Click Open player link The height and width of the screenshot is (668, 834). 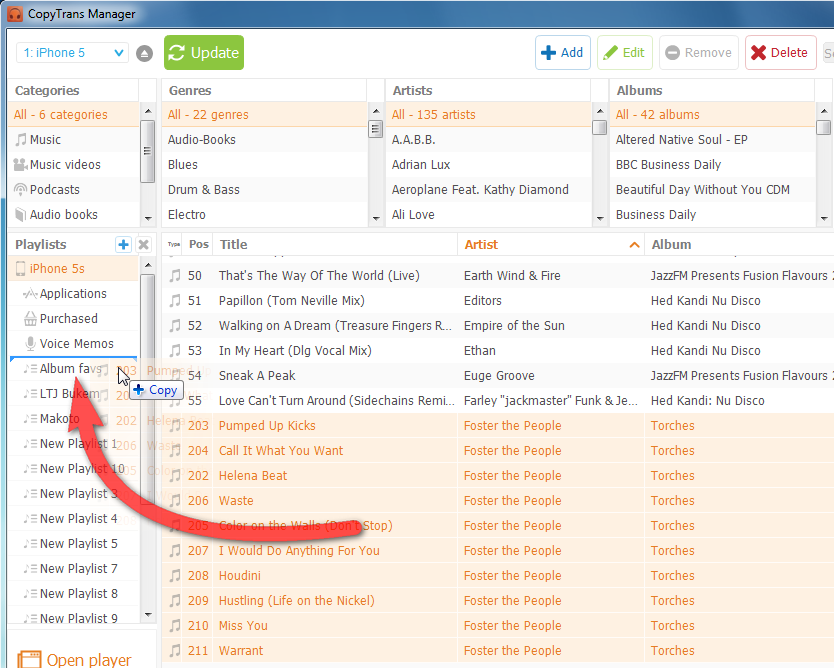(74, 659)
